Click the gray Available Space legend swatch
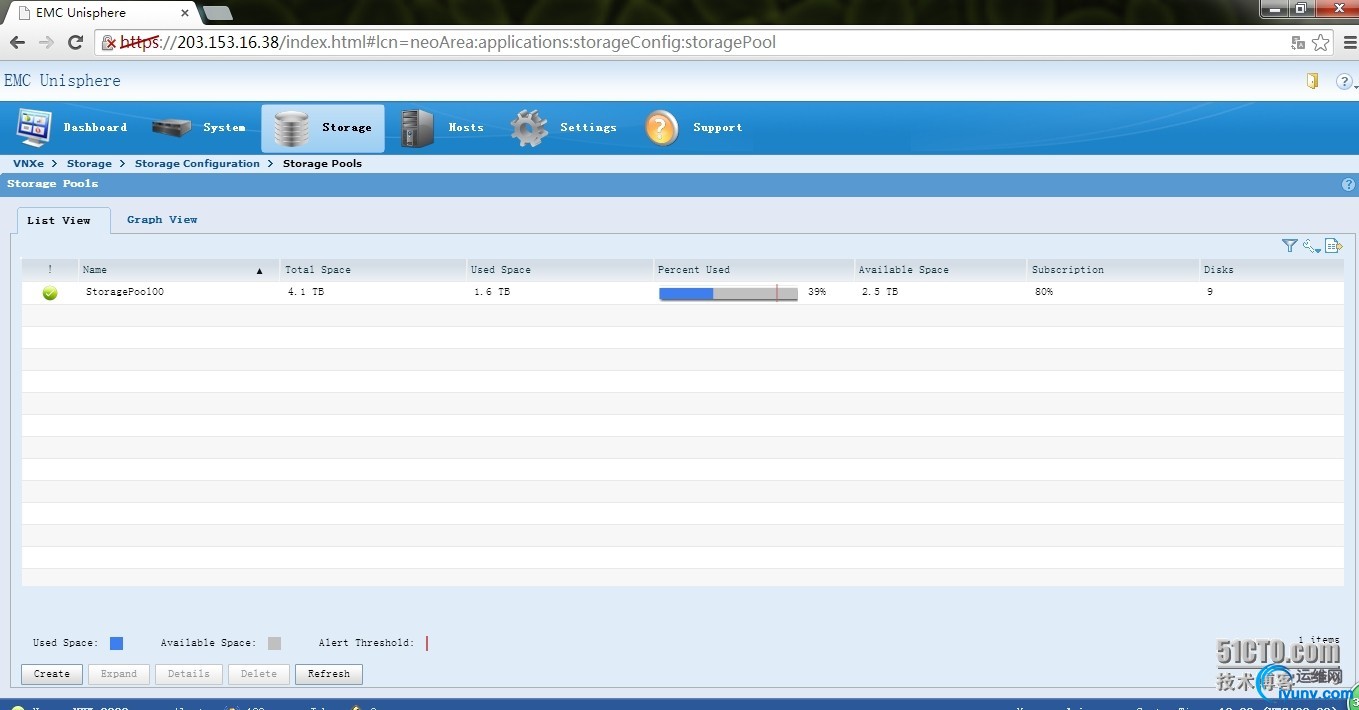This screenshot has height=710, width=1359. point(275,644)
